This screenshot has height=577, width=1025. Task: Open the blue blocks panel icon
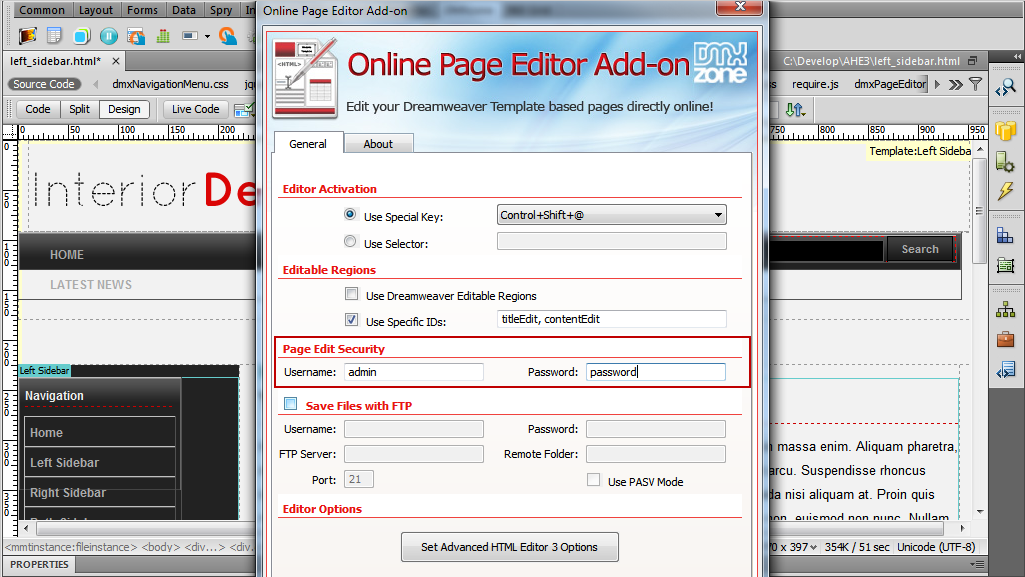point(1005,235)
